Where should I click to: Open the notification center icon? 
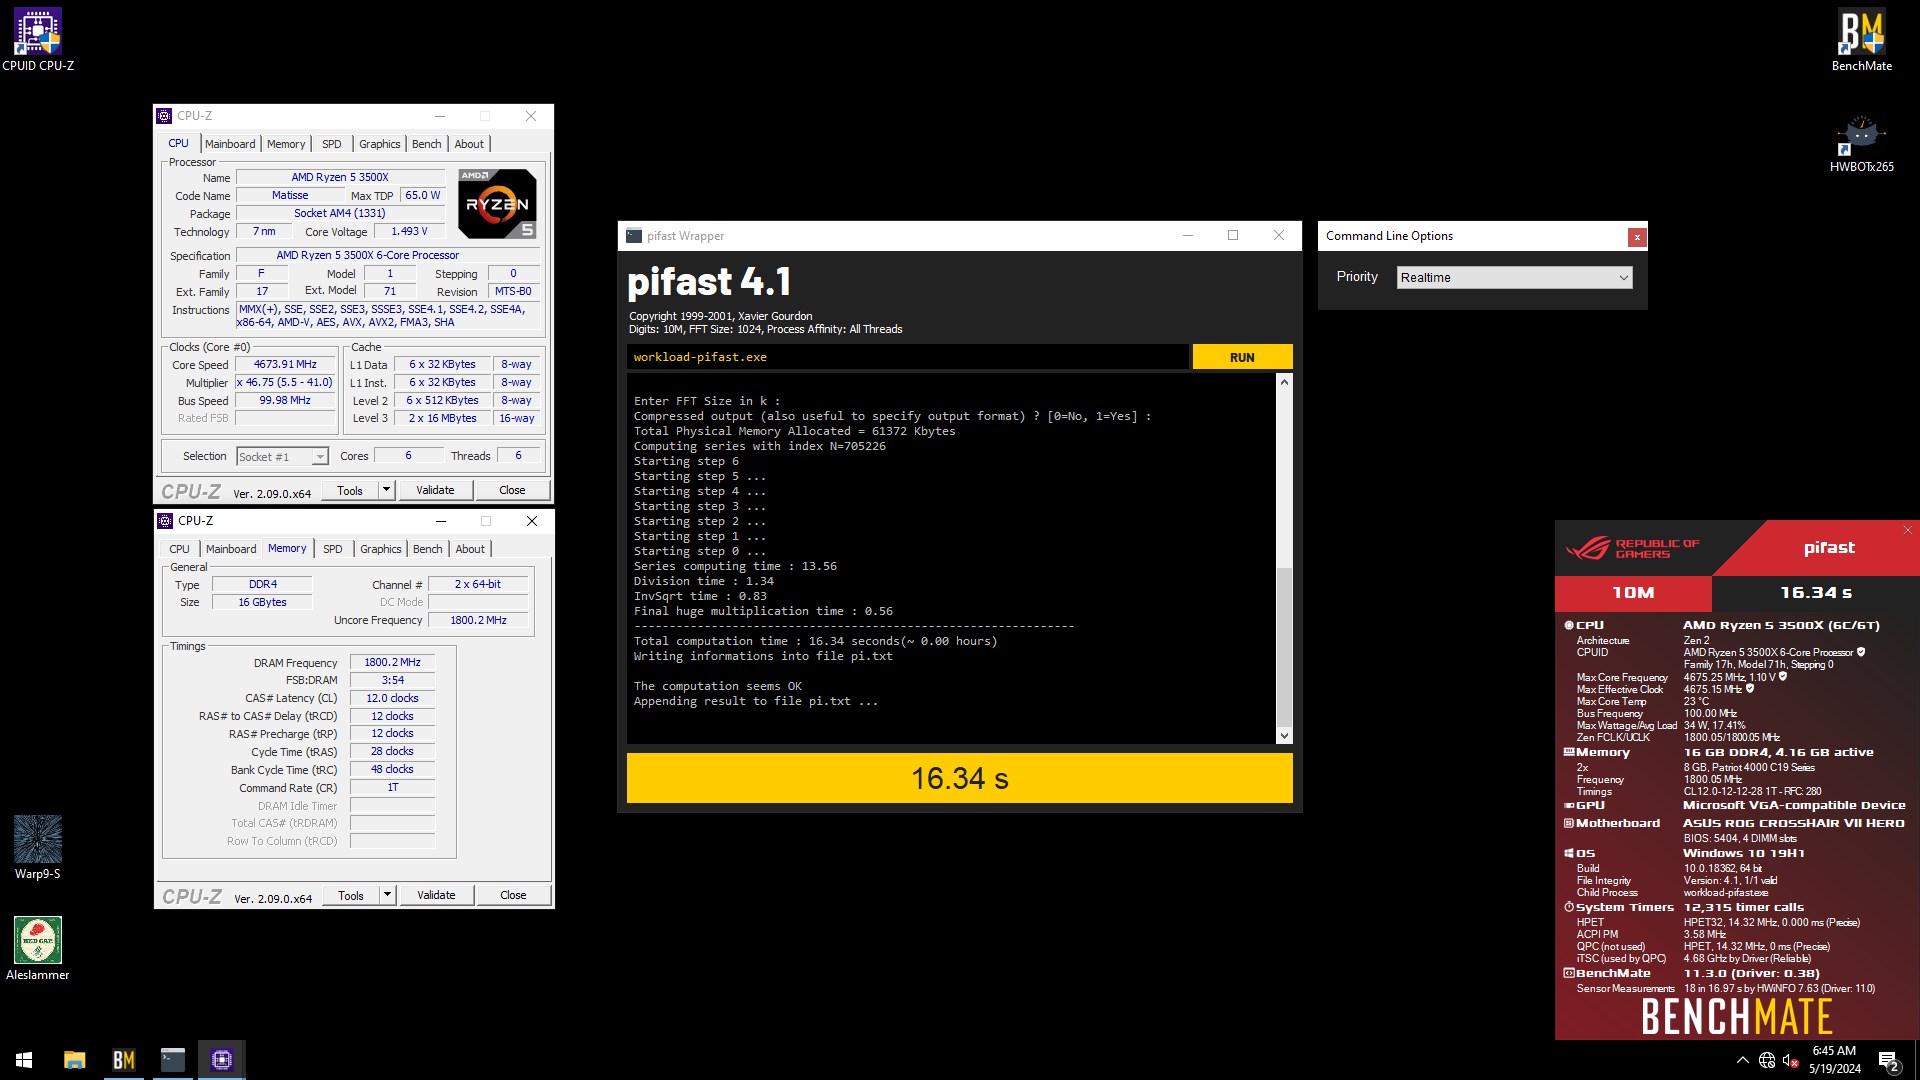pos(1889,1060)
